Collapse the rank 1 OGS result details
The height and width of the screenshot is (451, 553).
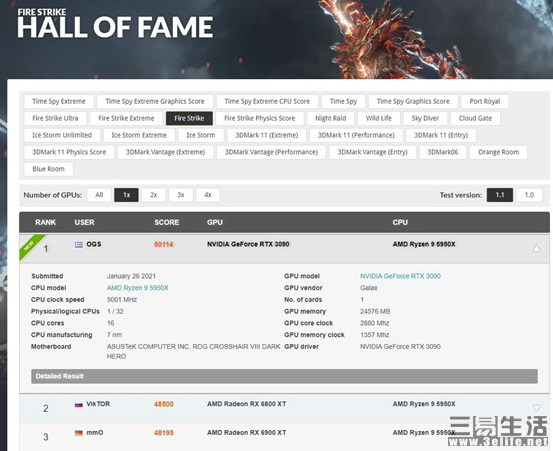(x=536, y=249)
